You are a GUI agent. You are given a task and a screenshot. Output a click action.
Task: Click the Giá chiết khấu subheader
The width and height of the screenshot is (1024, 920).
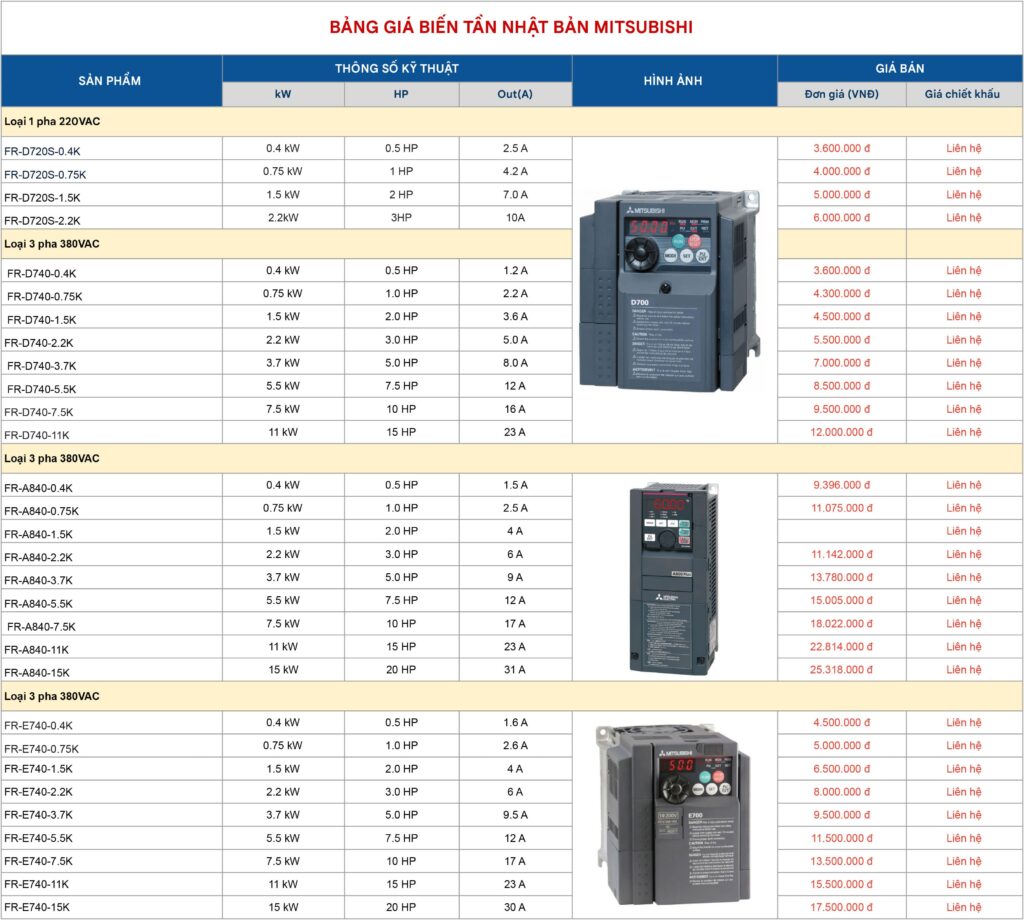click(963, 95)
